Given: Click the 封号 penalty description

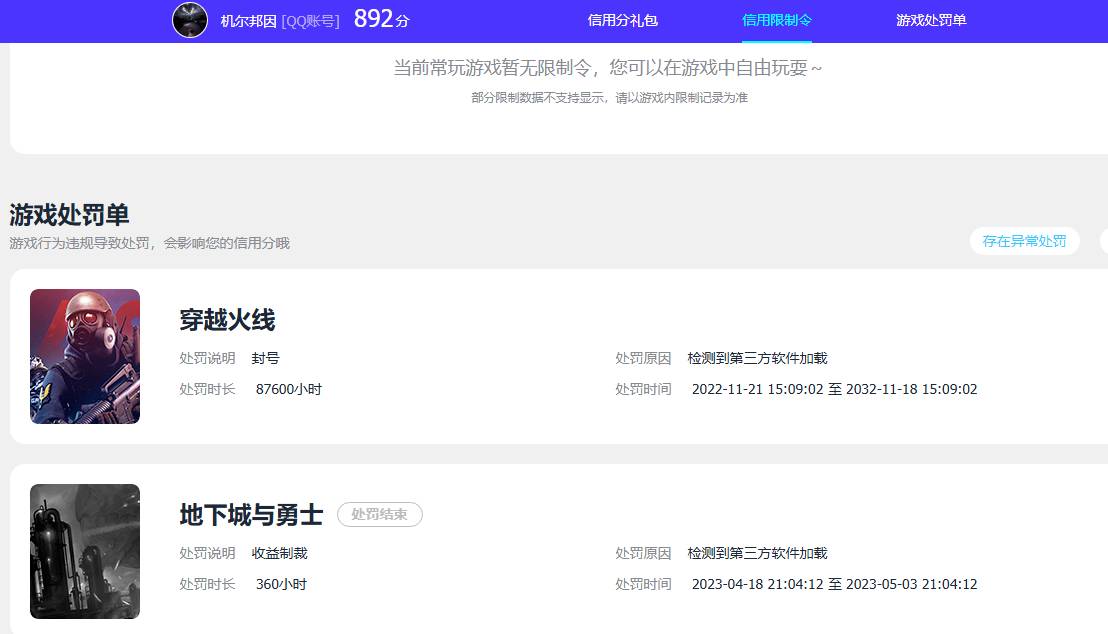Looking at the screenshot, I should tap(264, 358).
